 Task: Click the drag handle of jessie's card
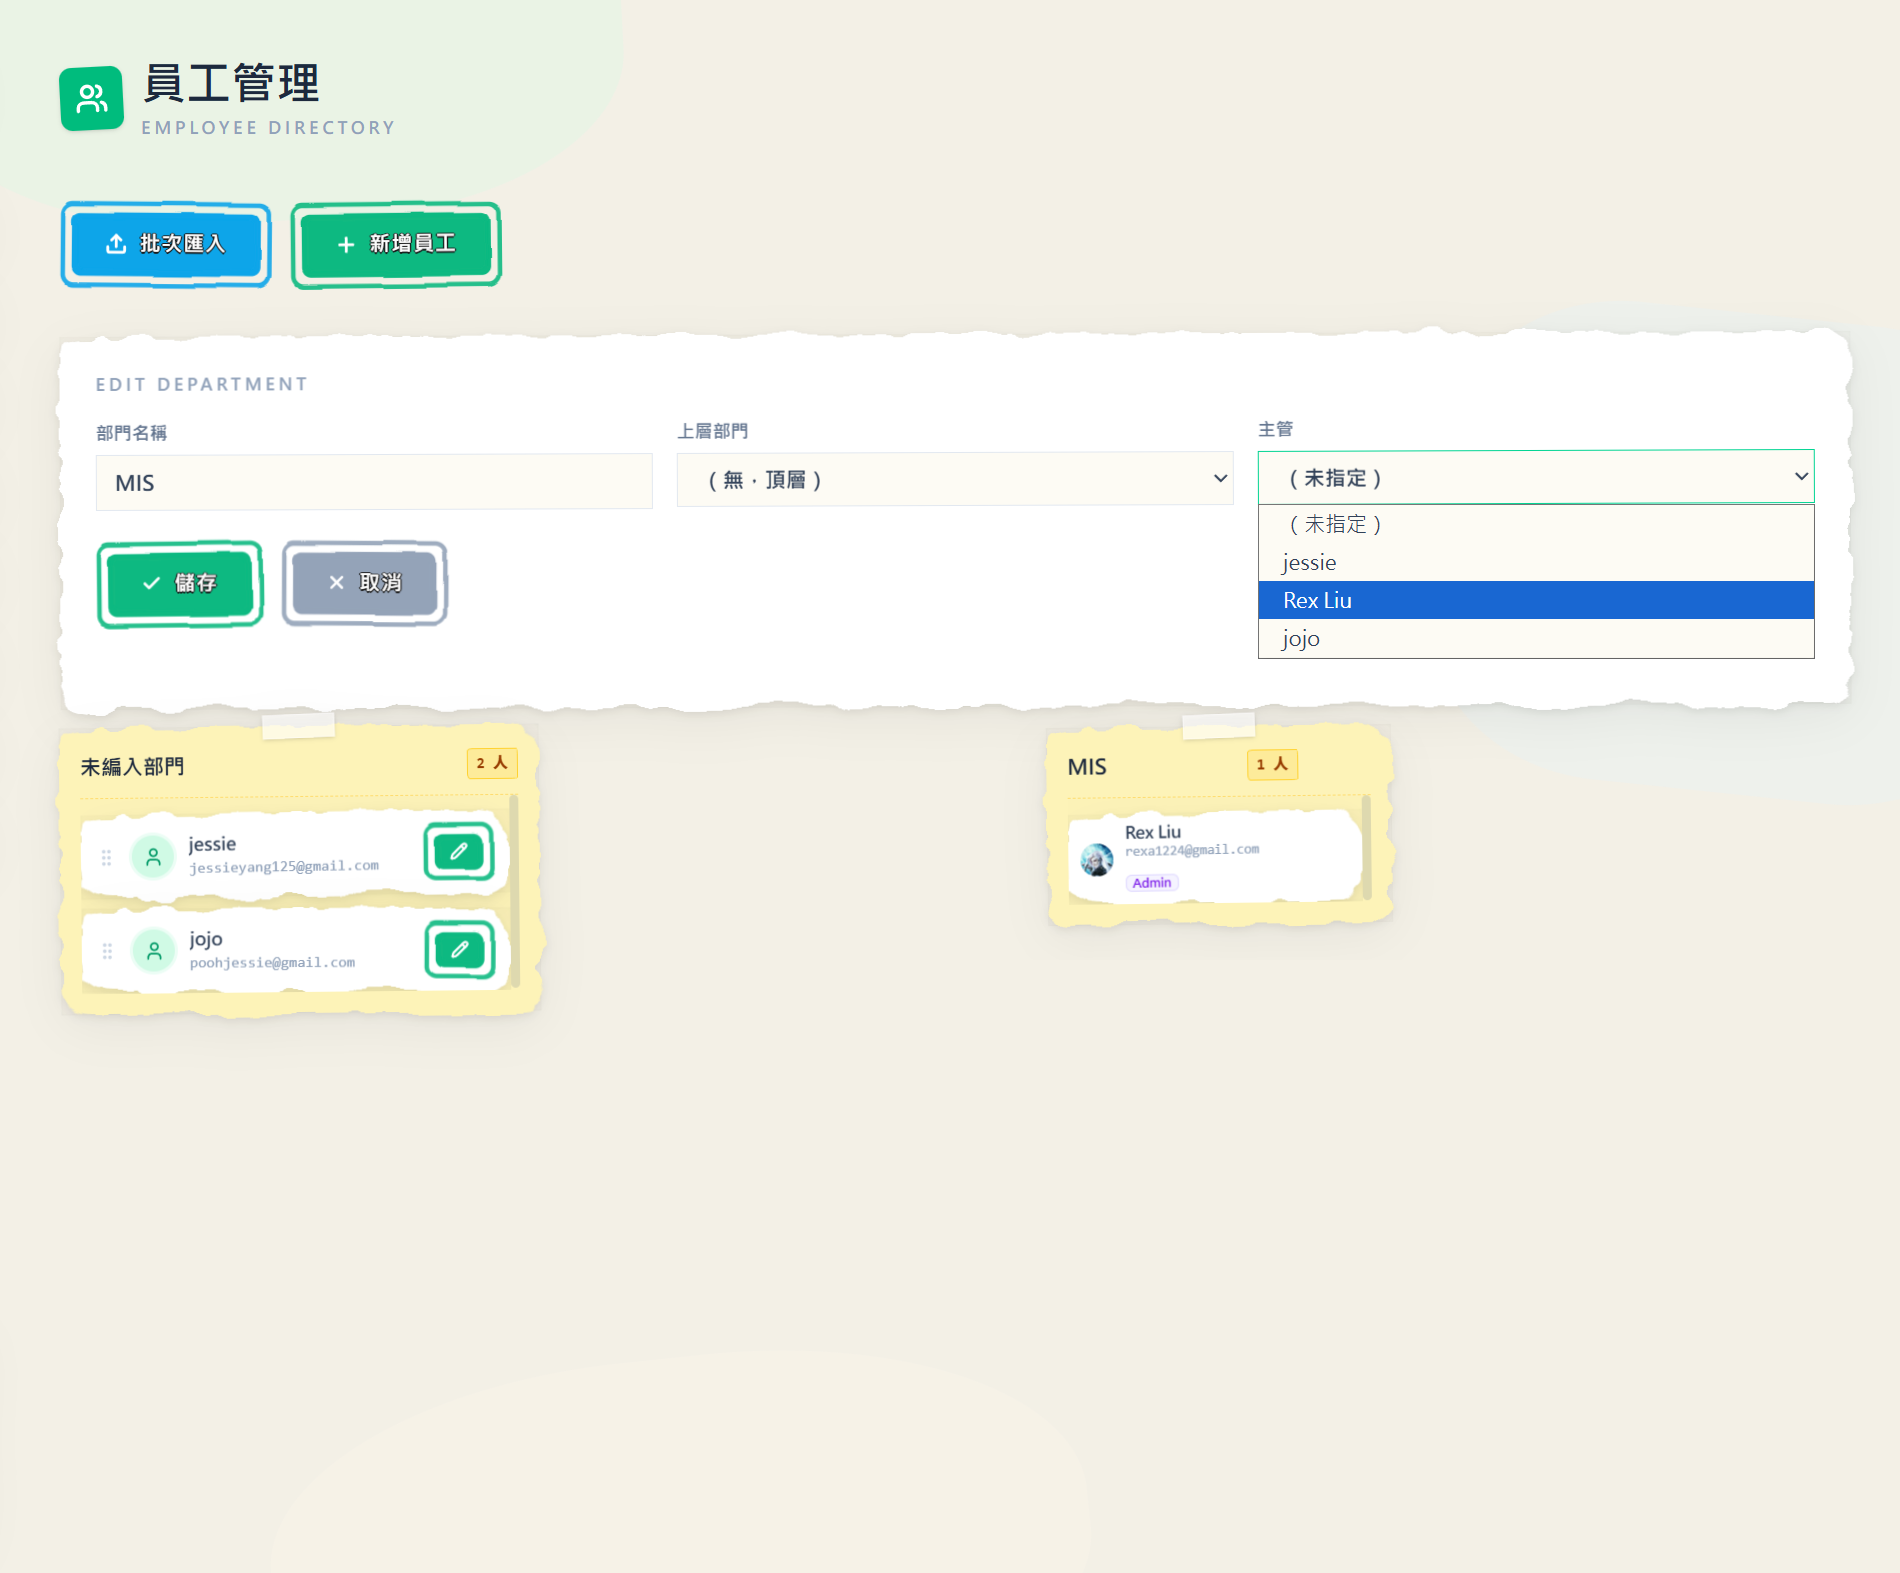(x=106, y=857)
